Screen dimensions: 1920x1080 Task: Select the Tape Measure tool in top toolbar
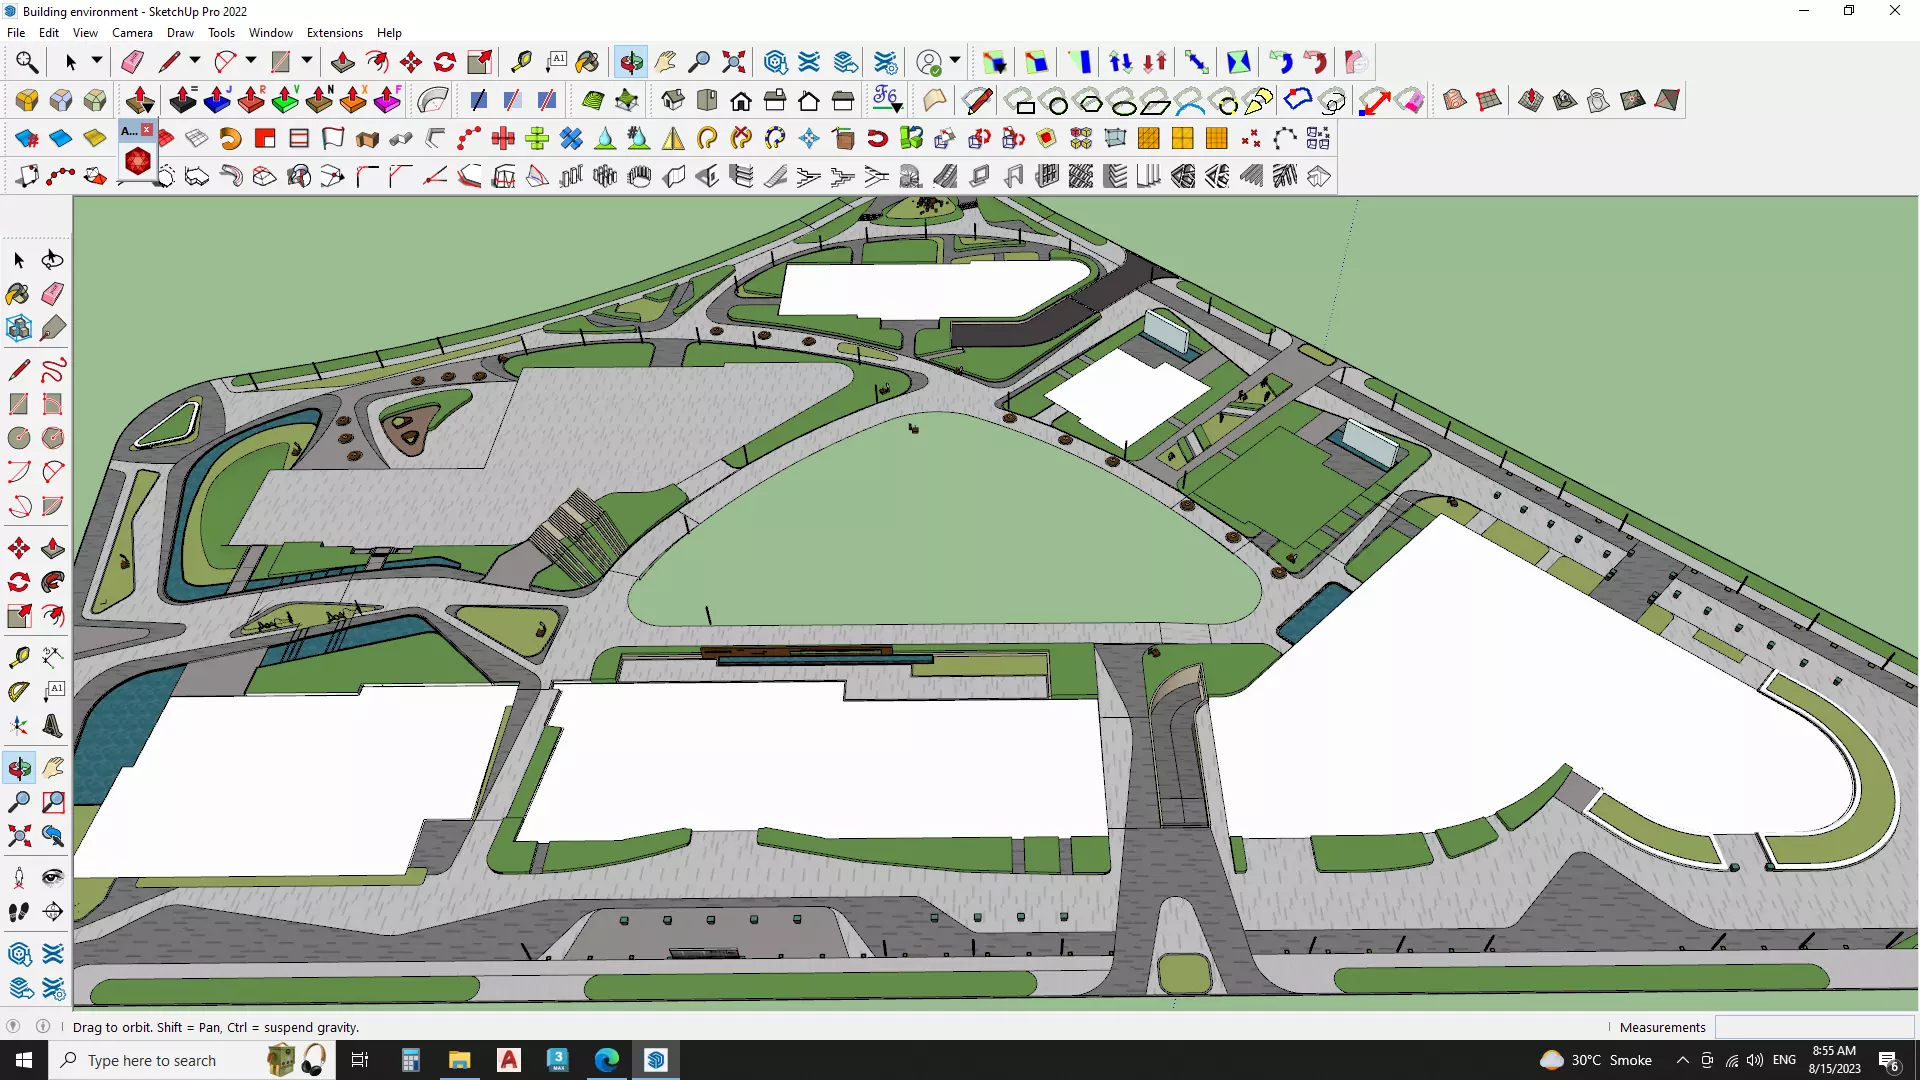tap(521, 62)
